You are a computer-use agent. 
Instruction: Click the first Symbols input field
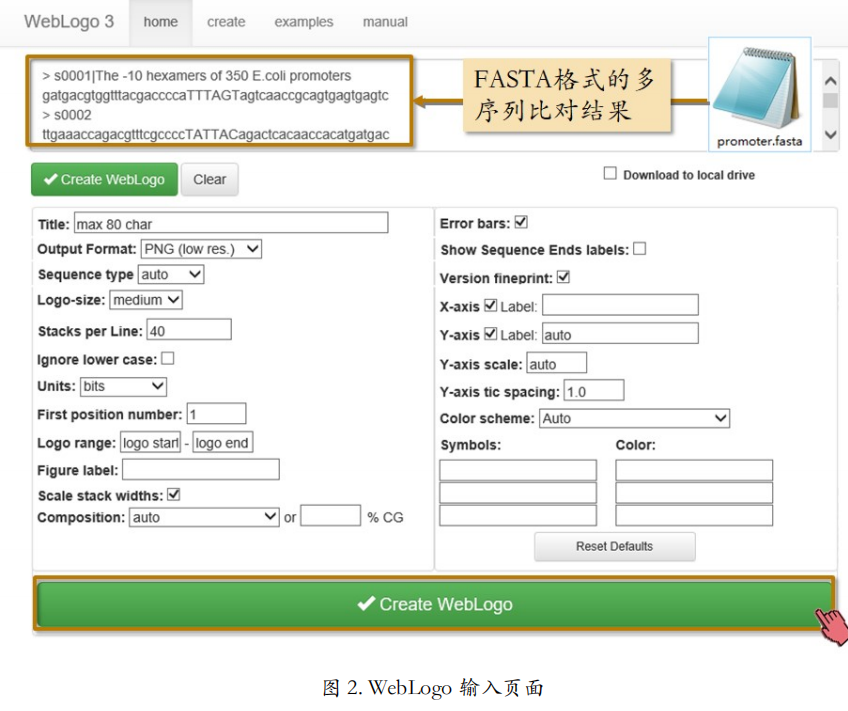(x=518, y=470)
